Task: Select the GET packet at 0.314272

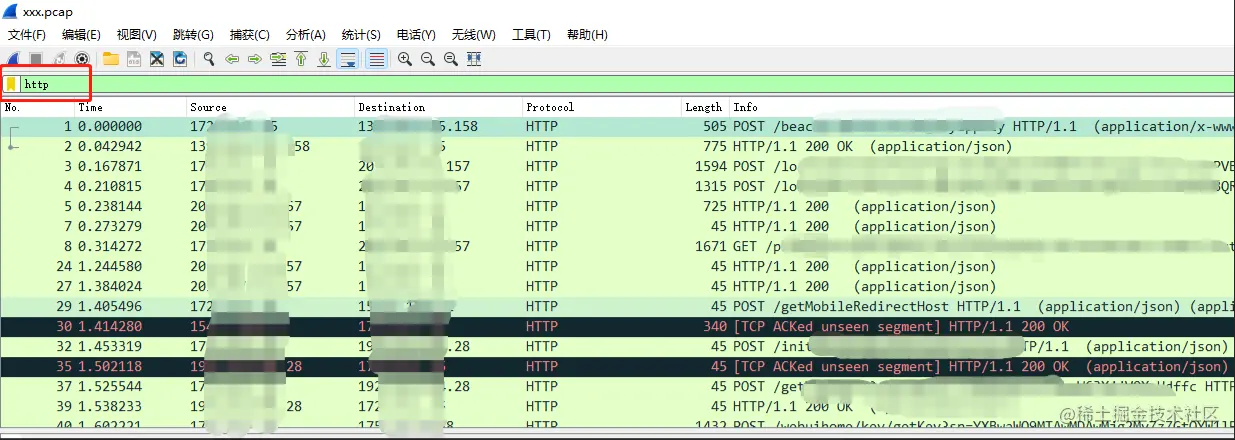Action: pos(618,246)
